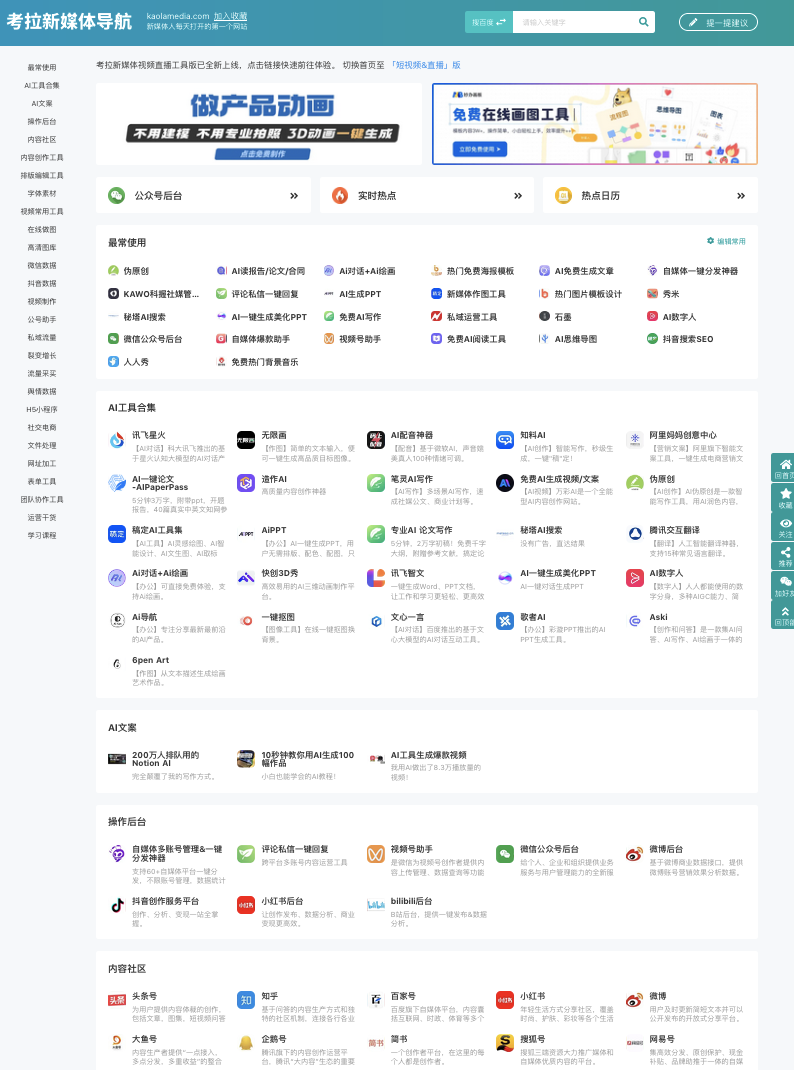Open the 小红书后台 icon

tap(246, 906)
